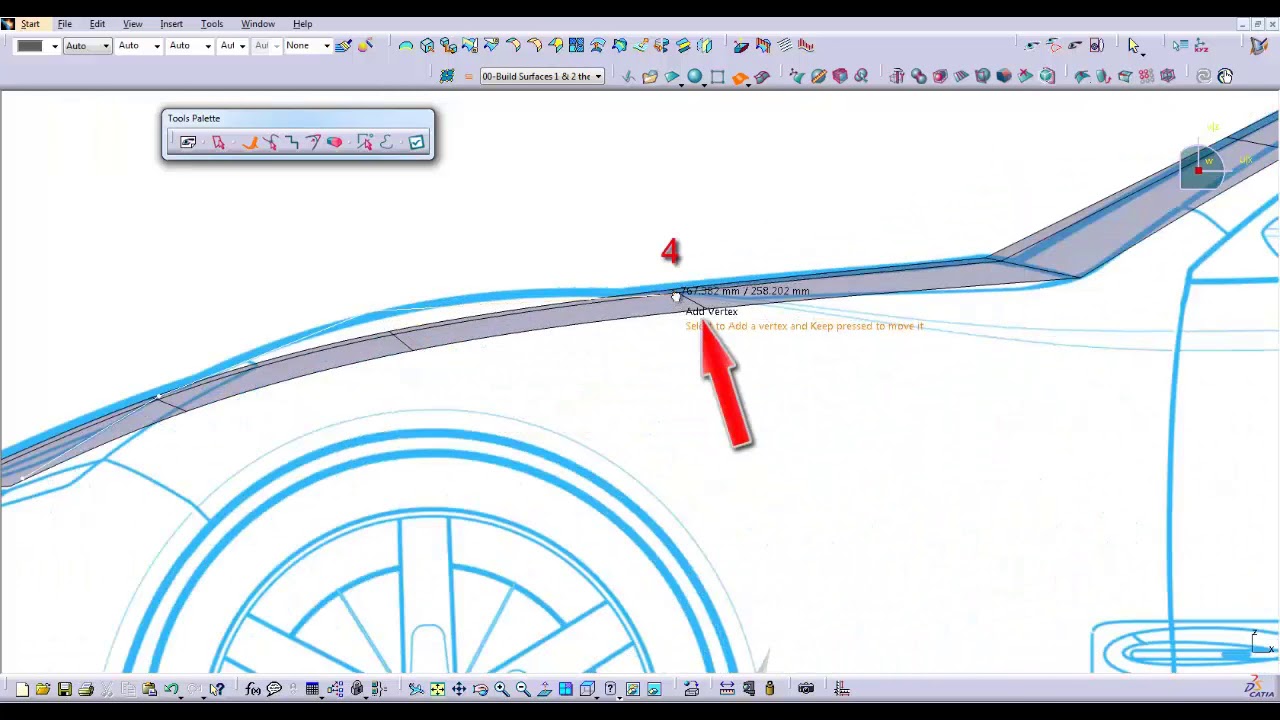Viewport: 1280px width, 720px height.
Task: Open the first Auto graphic properties dropdown
Action: [x=87, y=46]
